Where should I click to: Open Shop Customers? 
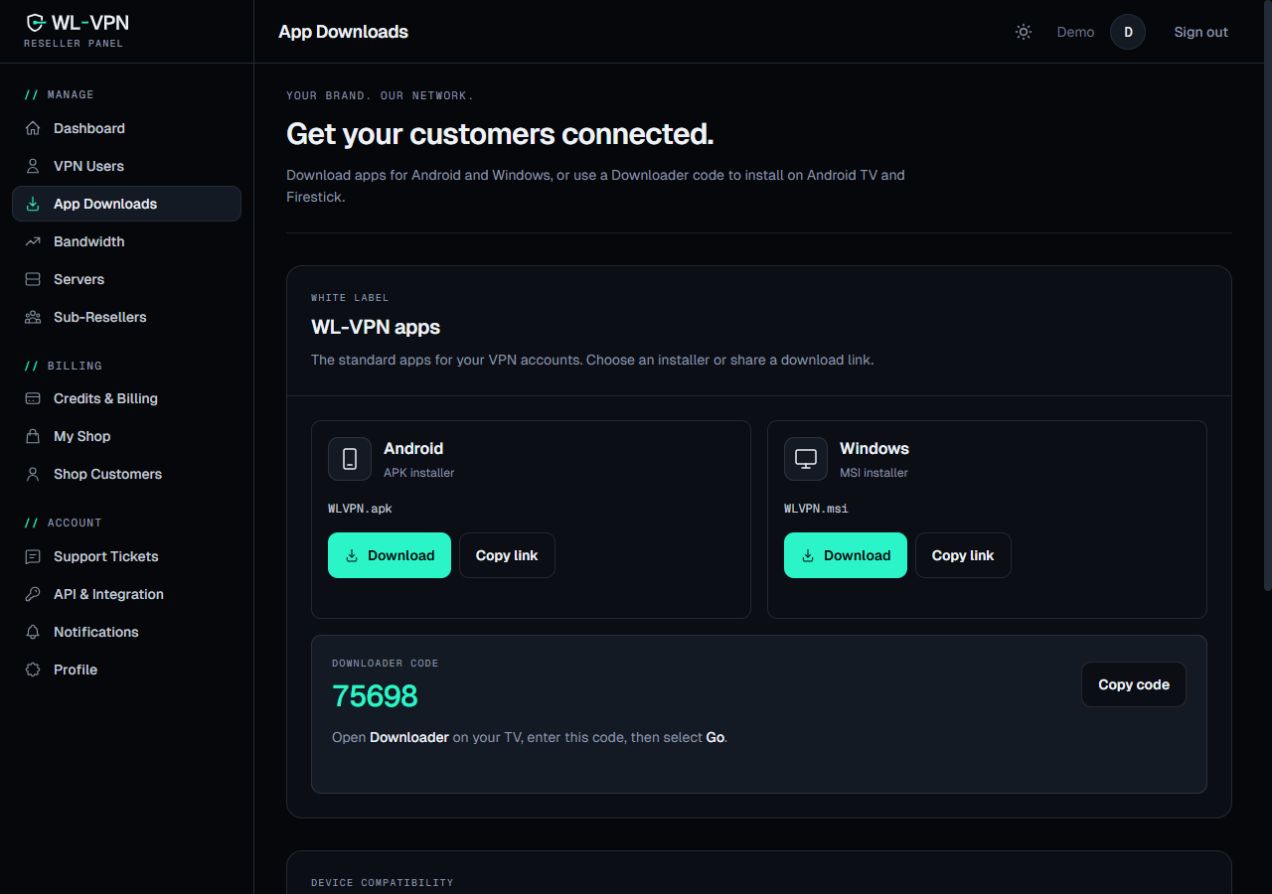[126, 474]
